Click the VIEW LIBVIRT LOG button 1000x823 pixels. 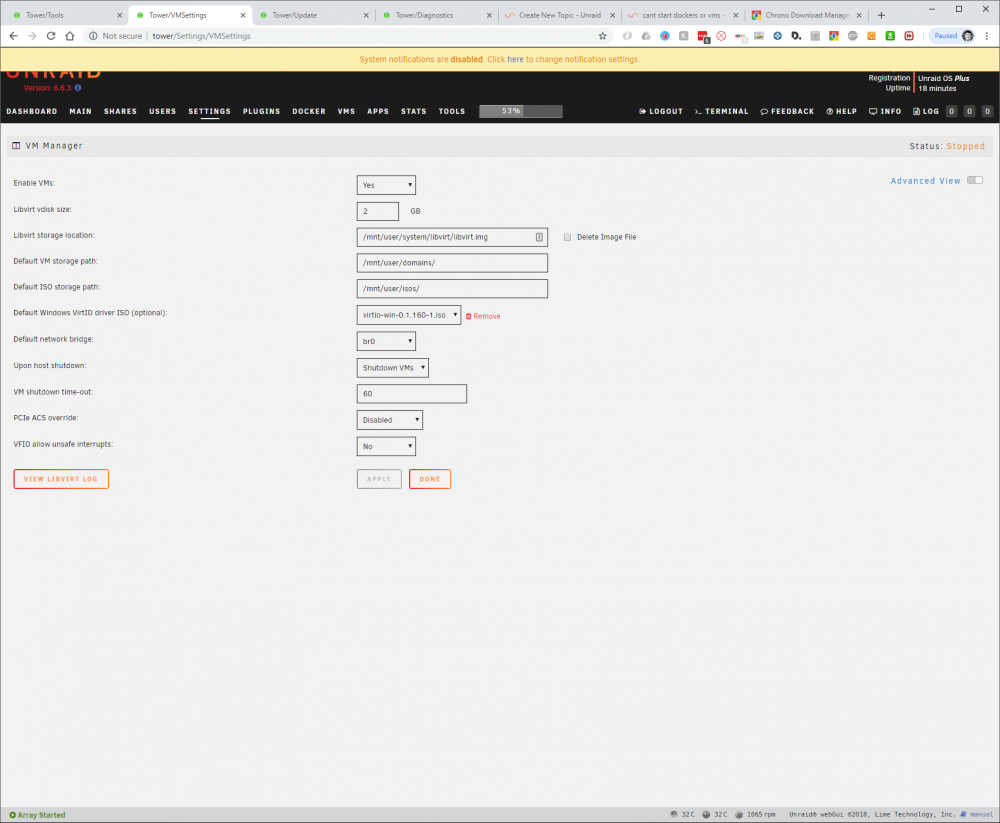[61, 479]
